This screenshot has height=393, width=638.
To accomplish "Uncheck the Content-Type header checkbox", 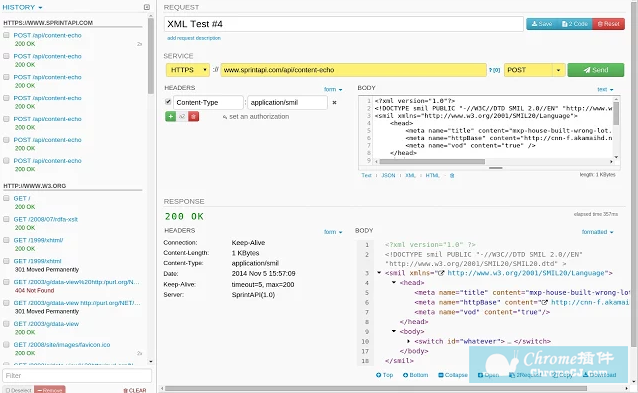I will coord(168,102).
